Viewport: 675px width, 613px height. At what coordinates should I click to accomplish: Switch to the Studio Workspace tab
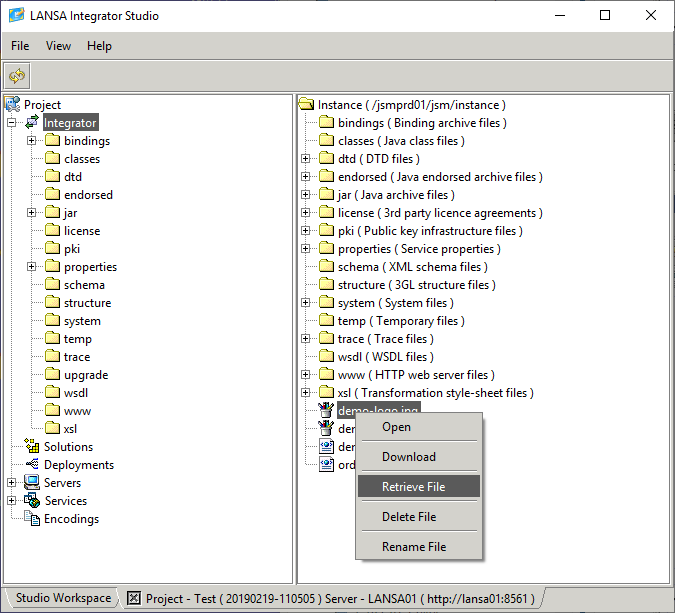coord(63,598)
